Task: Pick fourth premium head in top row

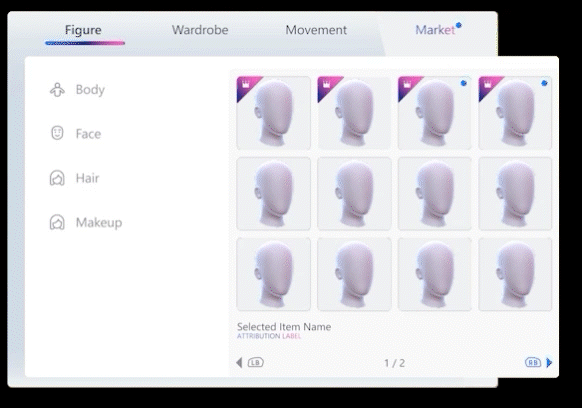Action: pyautogui.click(x=515, y=113)
